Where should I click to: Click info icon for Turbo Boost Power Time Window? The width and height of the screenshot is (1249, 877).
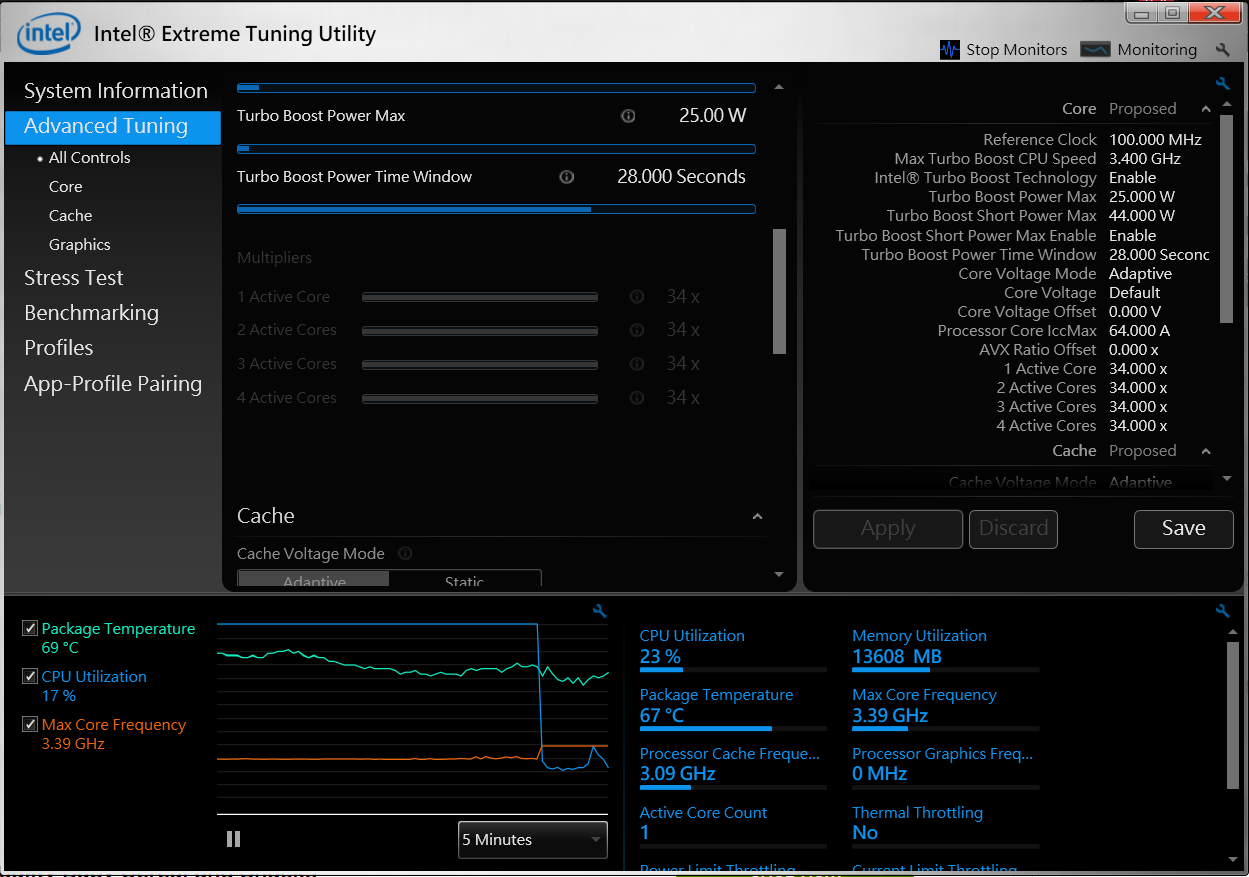coord(567,177)
